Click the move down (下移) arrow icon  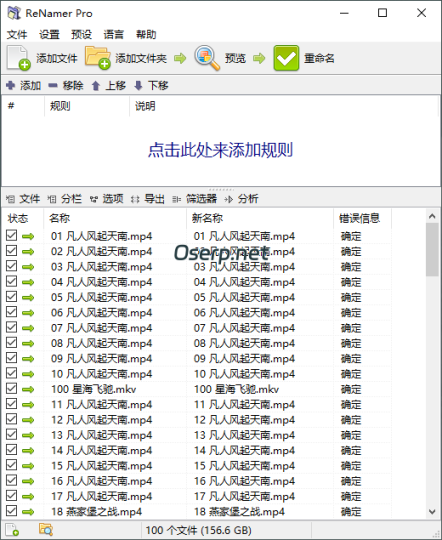138,85
